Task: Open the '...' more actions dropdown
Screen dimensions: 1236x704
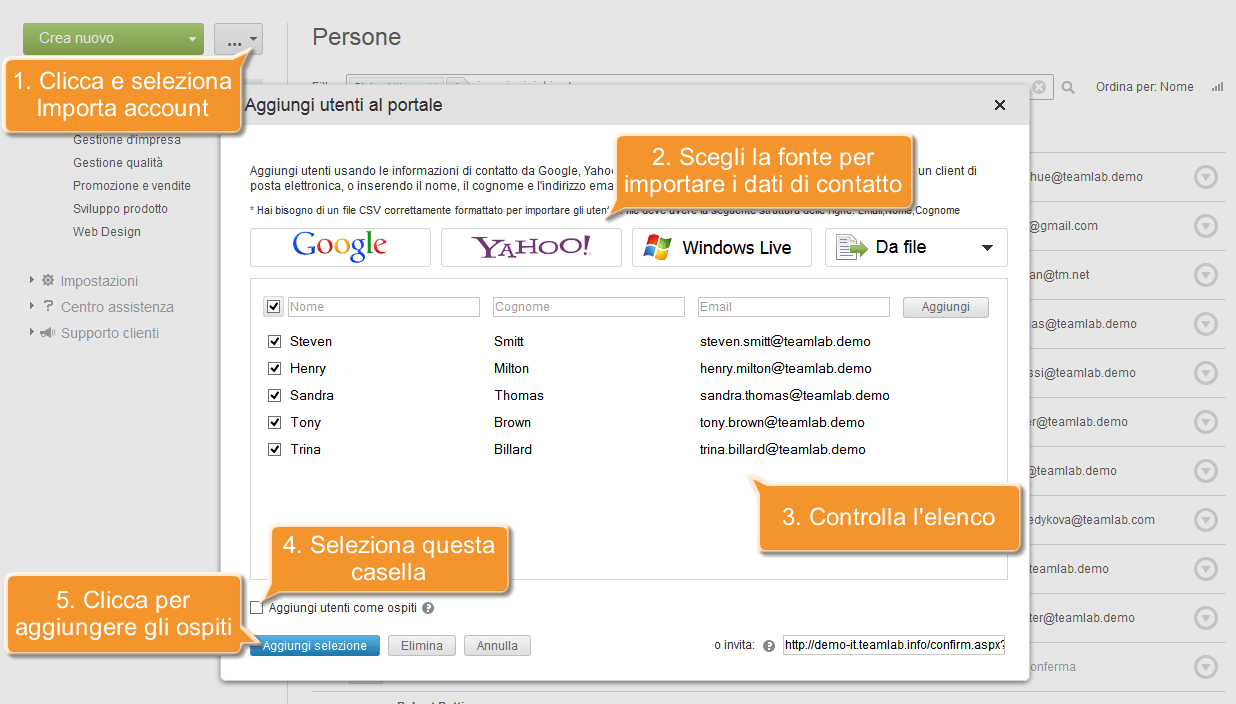Action: pyautogui.click(x=238, y=39)
